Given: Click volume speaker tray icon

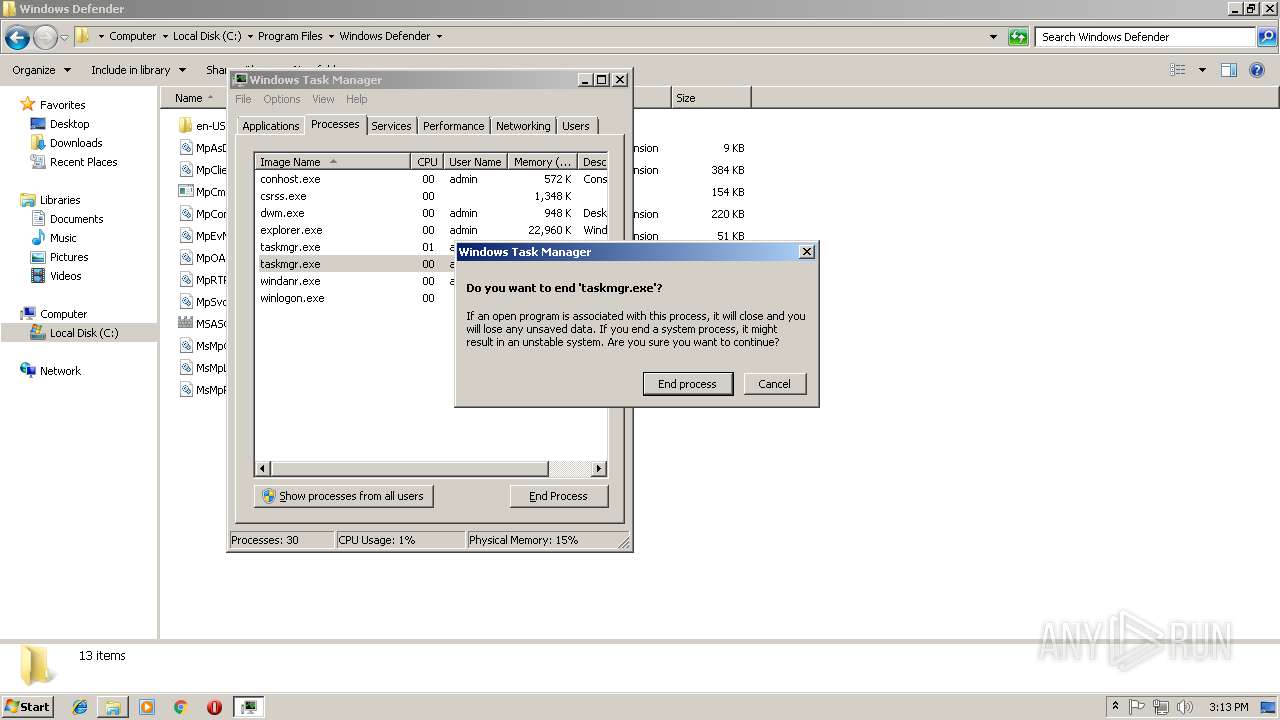Looking at the screenshot, I should (x=1184, y=707).
